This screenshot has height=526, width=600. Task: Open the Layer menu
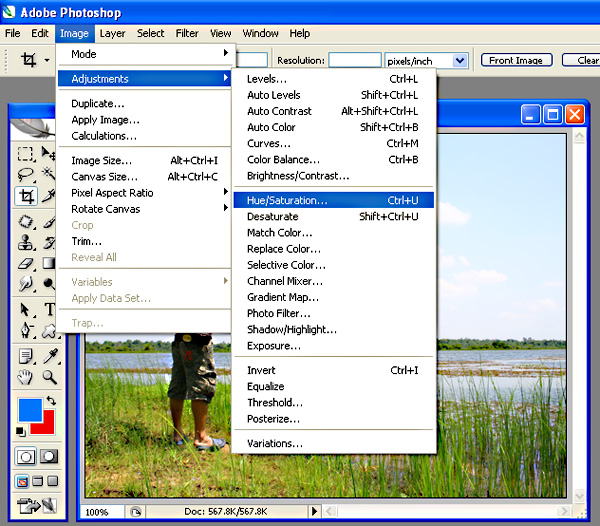(x=112, y=34)
